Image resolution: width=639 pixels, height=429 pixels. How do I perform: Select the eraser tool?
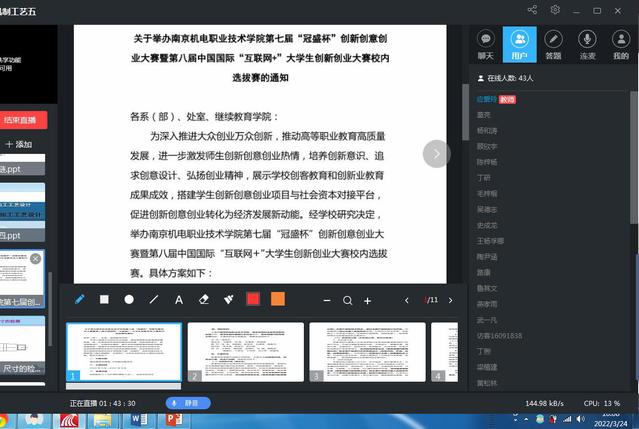pyautogui.click(x=204, y=300)
